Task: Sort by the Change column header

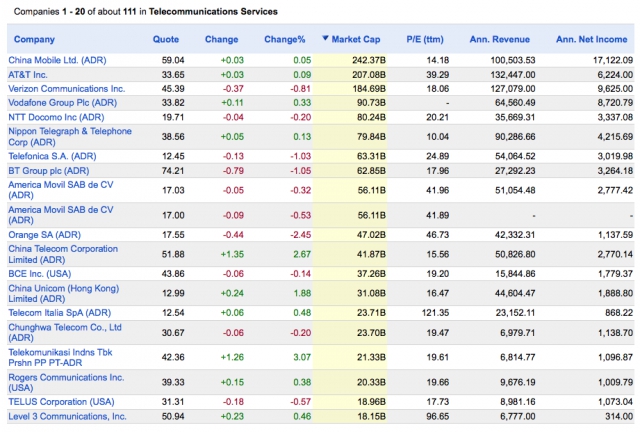Action: coord(221,40)
